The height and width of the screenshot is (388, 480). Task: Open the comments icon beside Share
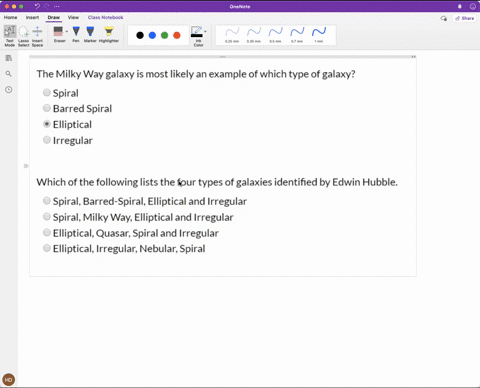pyautogui.click(x=444, y=18)
